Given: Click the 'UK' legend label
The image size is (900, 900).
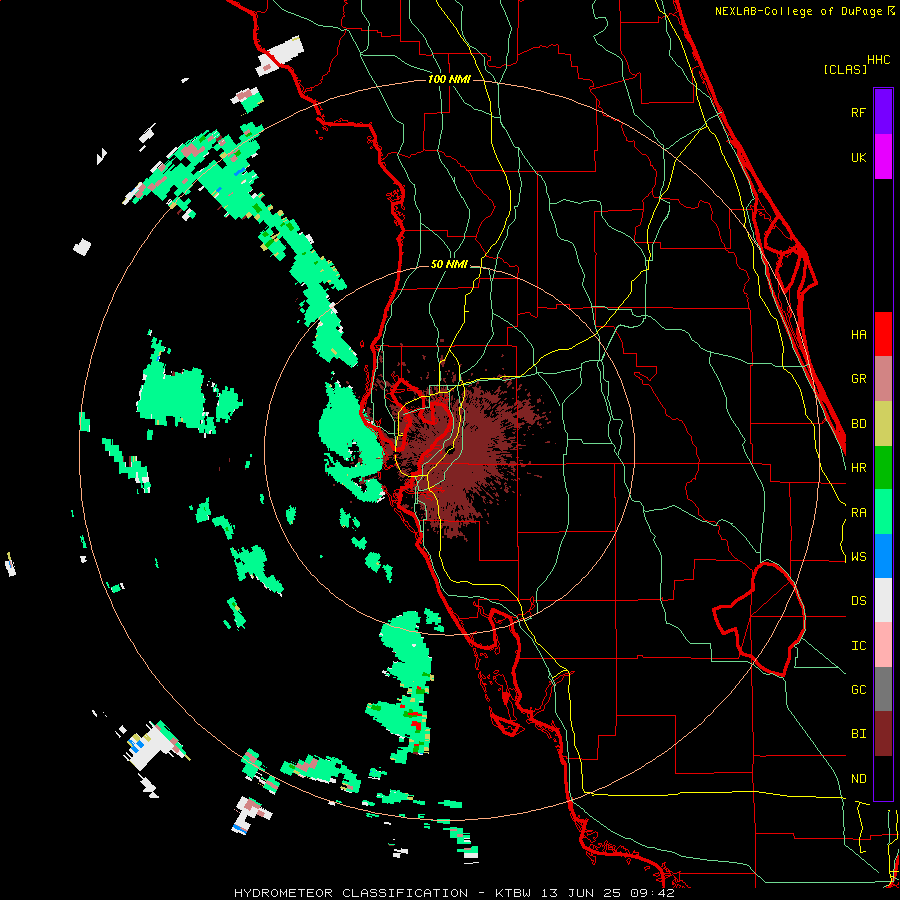Looking at the screenshot, I should pyautogui.click(x=859, y=157).
